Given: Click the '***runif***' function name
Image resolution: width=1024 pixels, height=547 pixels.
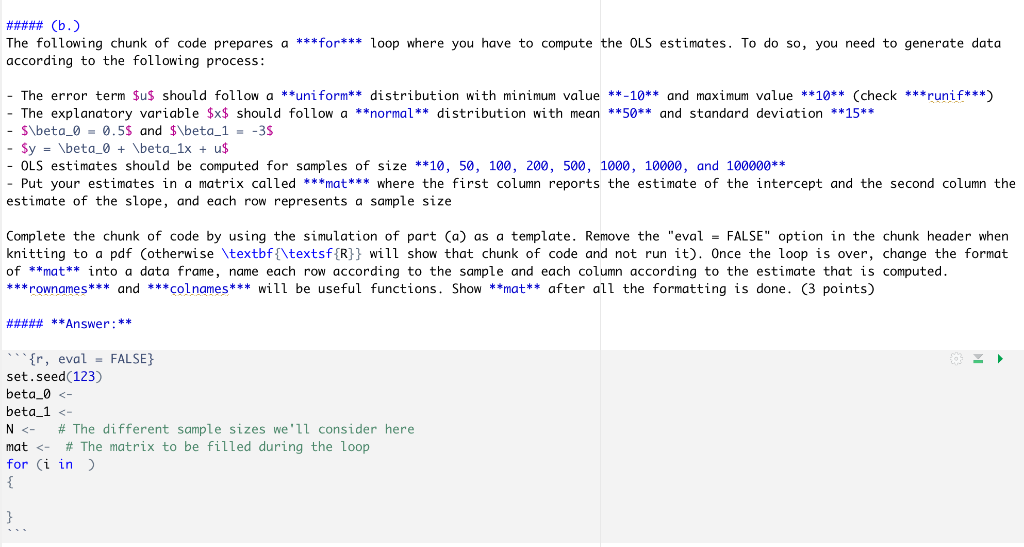Looking at the screenshot, I should 945,95.
